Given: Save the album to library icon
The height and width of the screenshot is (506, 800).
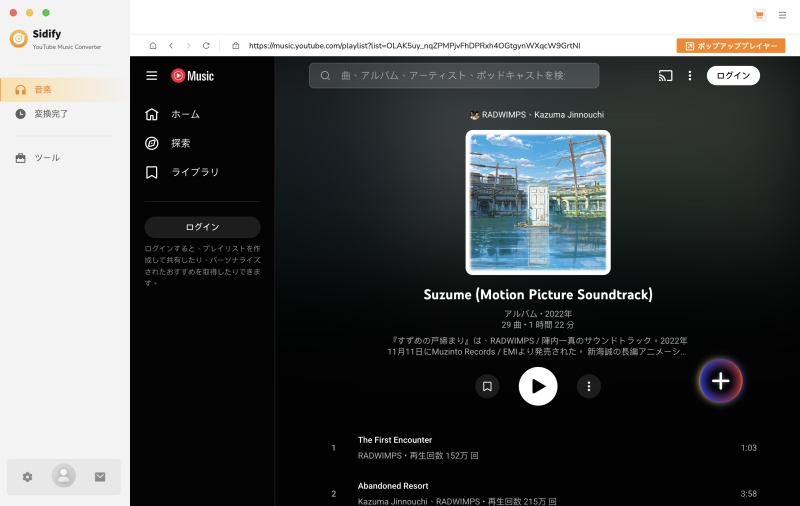Looking at the screenshot, I should (487, 386).
